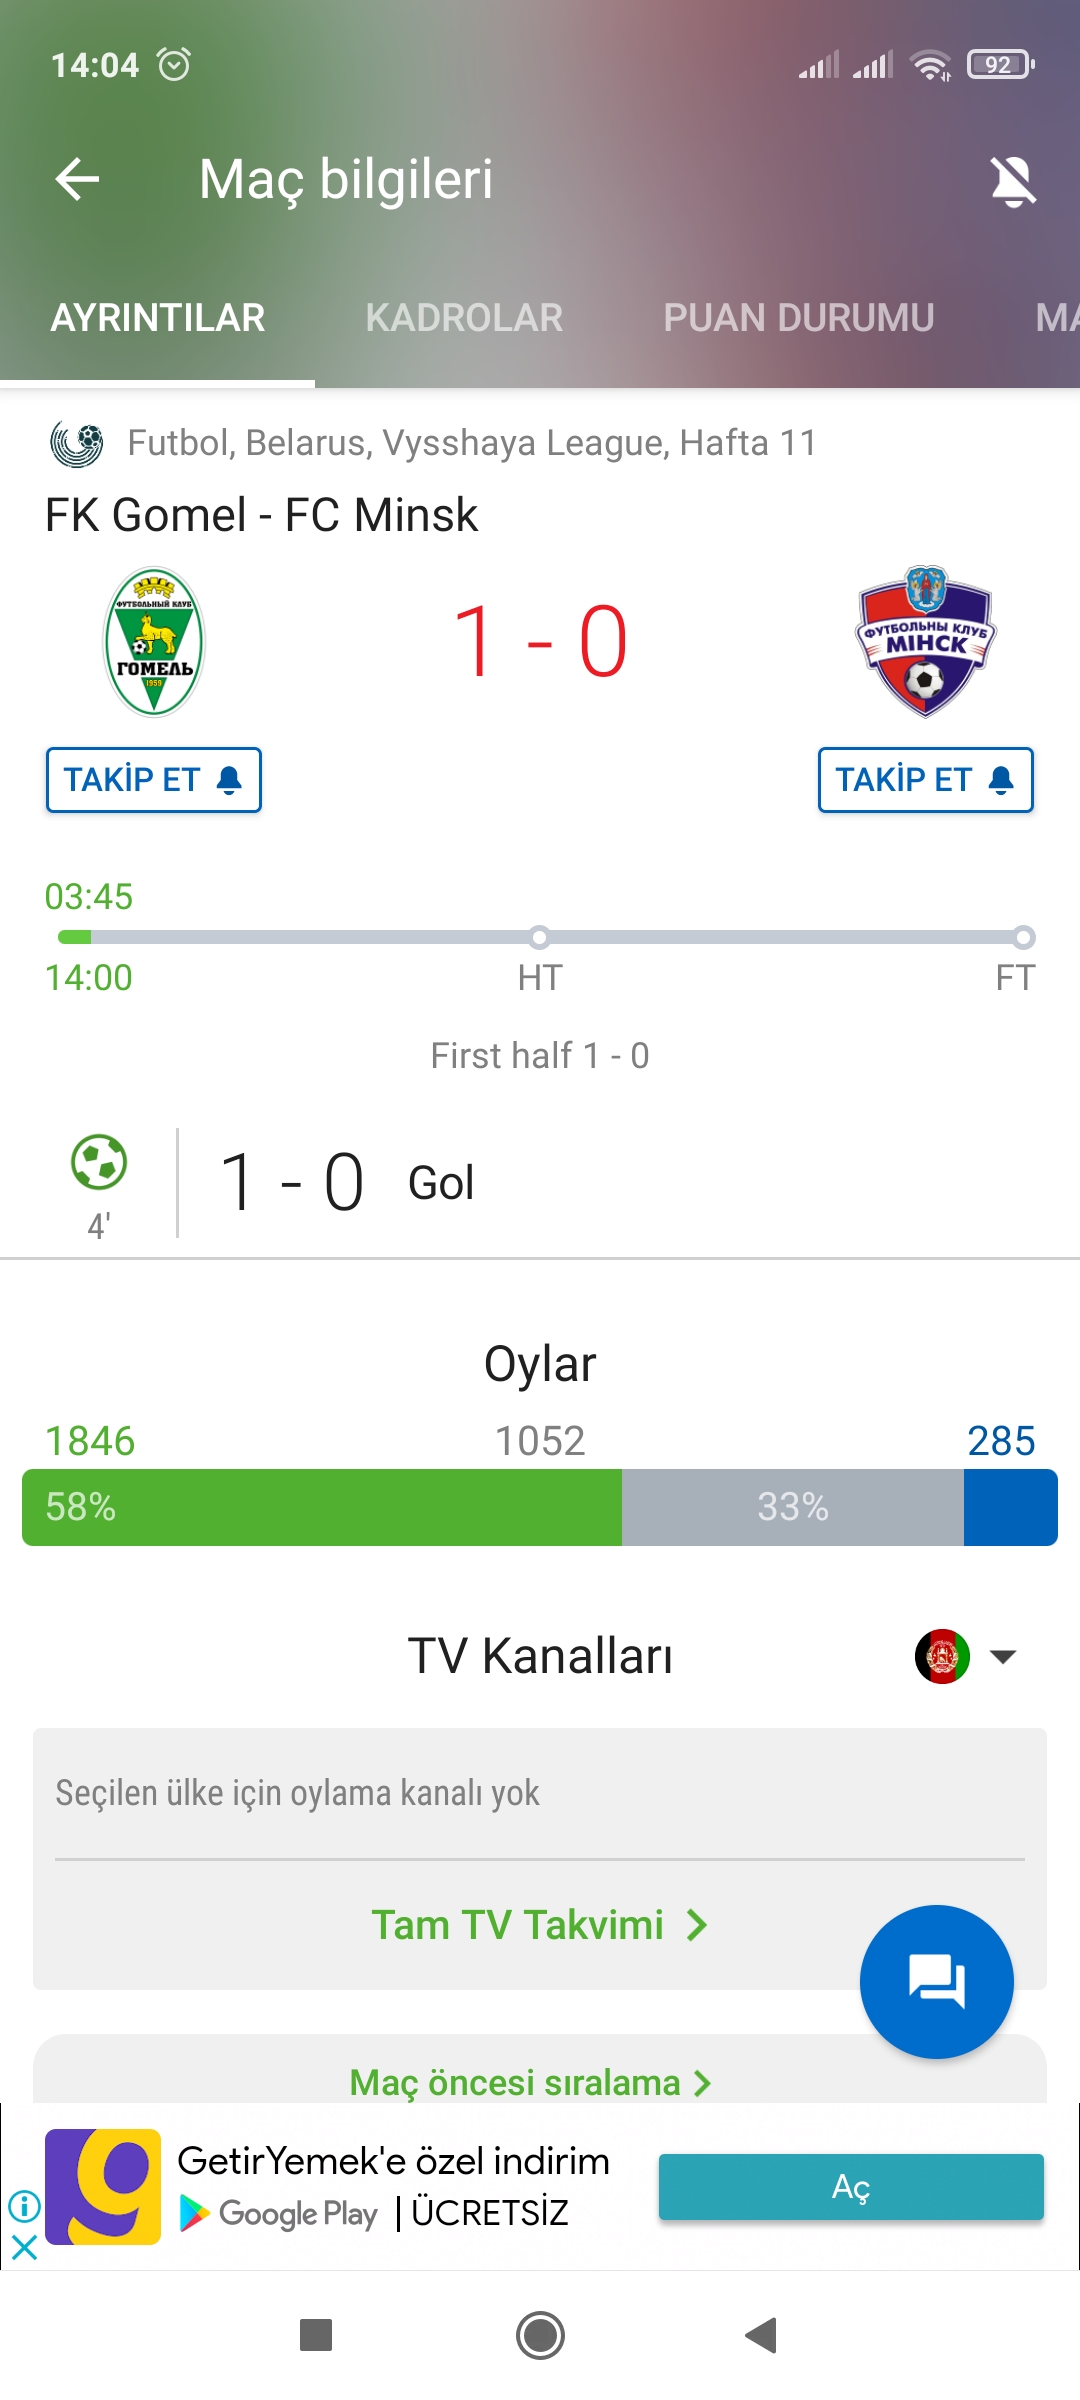
Task: Tap the Vysshaya League logo icon
Action: tap(77, 444)
